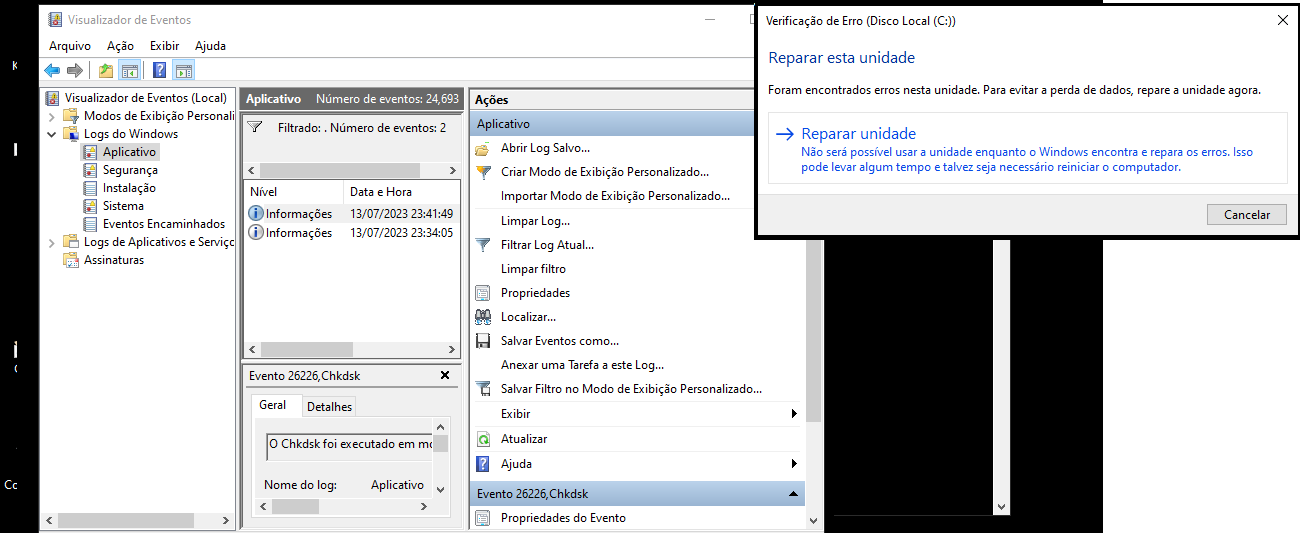Click the O Chkdsk foi executado text box
Screen dimensions: 1304x533
pyautogui.click(x=350, y=444)
